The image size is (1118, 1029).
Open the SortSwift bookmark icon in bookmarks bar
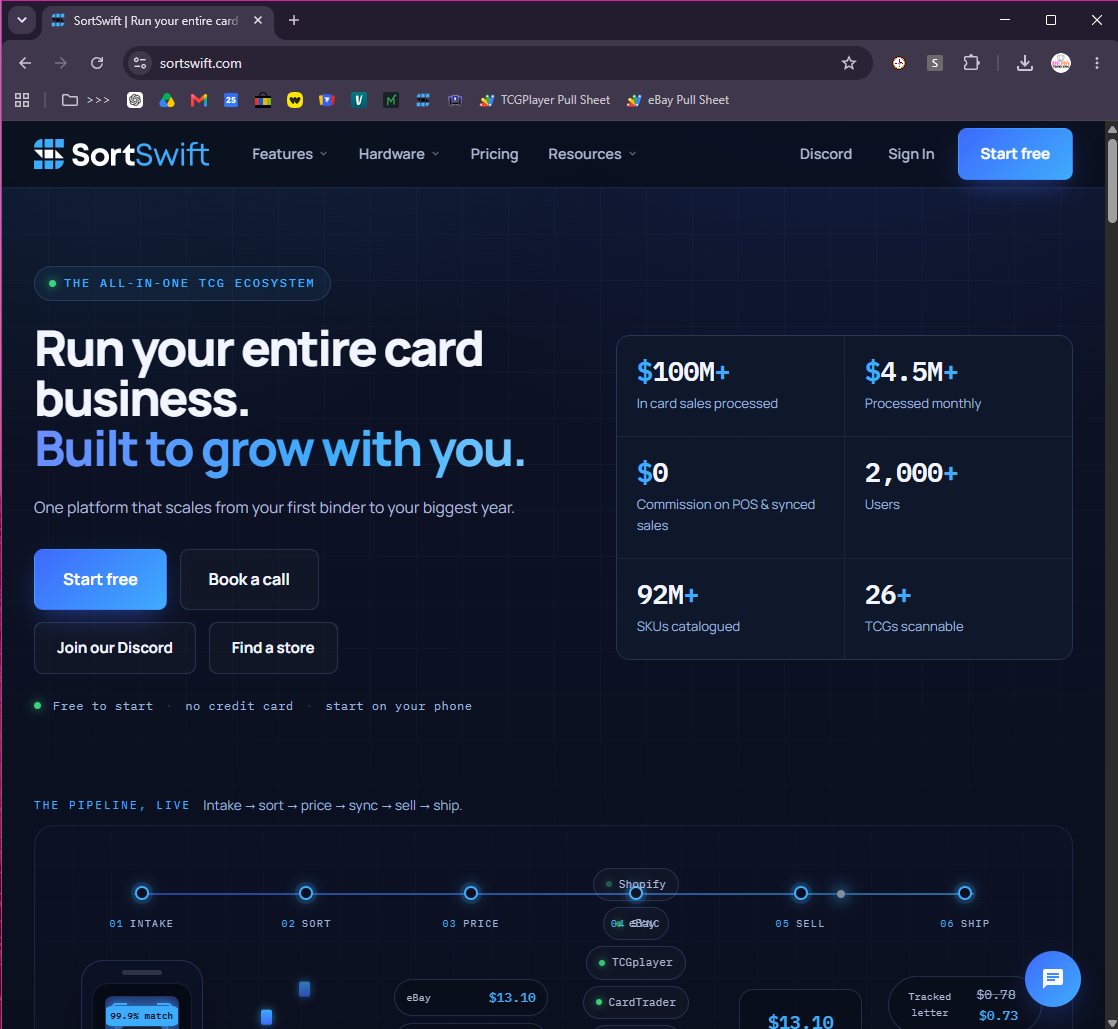point(423,100)
